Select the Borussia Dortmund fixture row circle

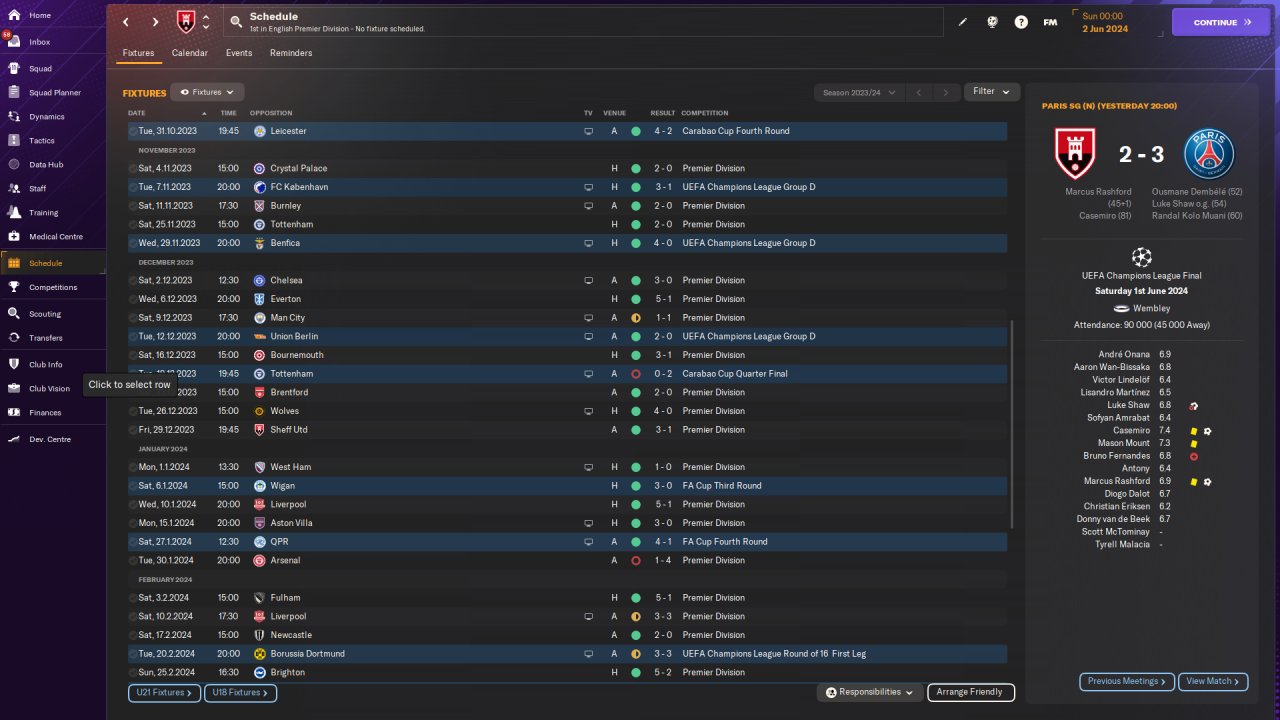(x=133, y=654)
